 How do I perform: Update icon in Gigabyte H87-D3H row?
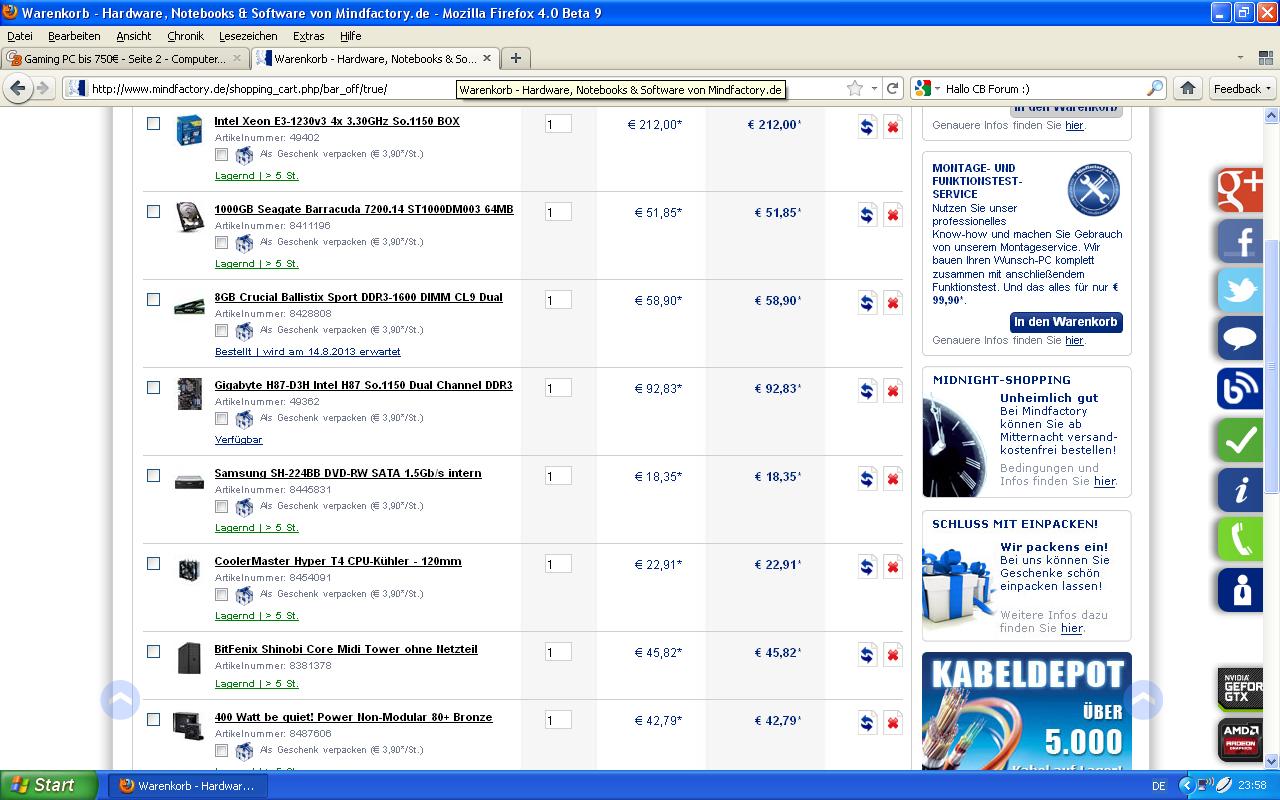pyautogui.click(x=867, y=391)
